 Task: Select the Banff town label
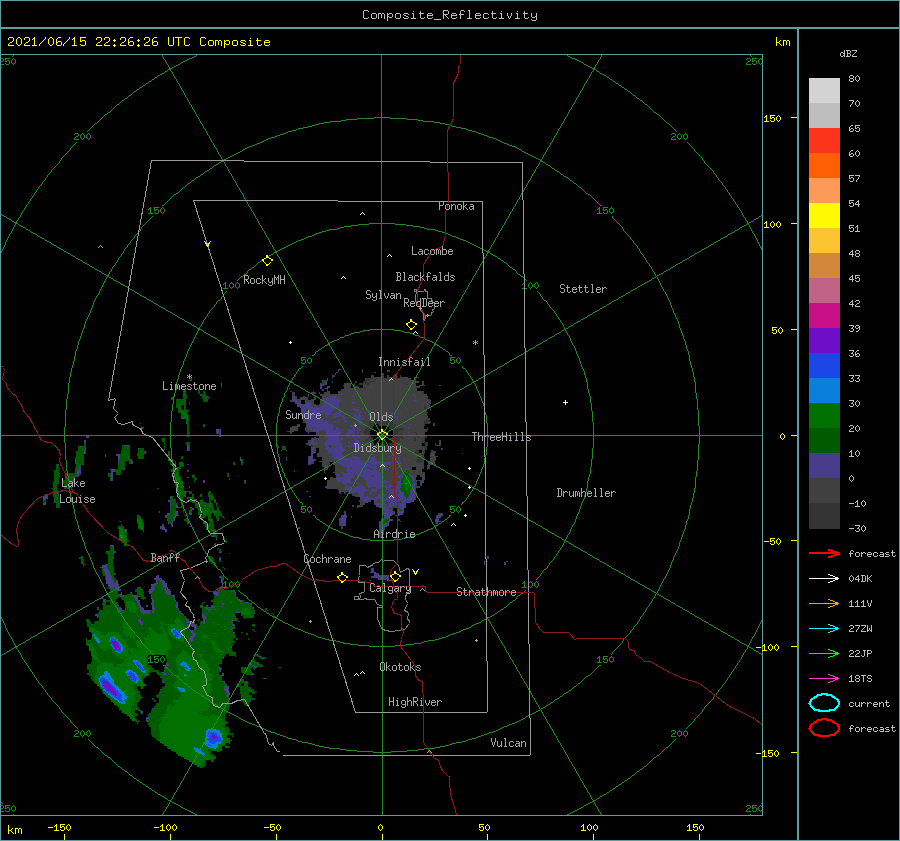(165, 557)
